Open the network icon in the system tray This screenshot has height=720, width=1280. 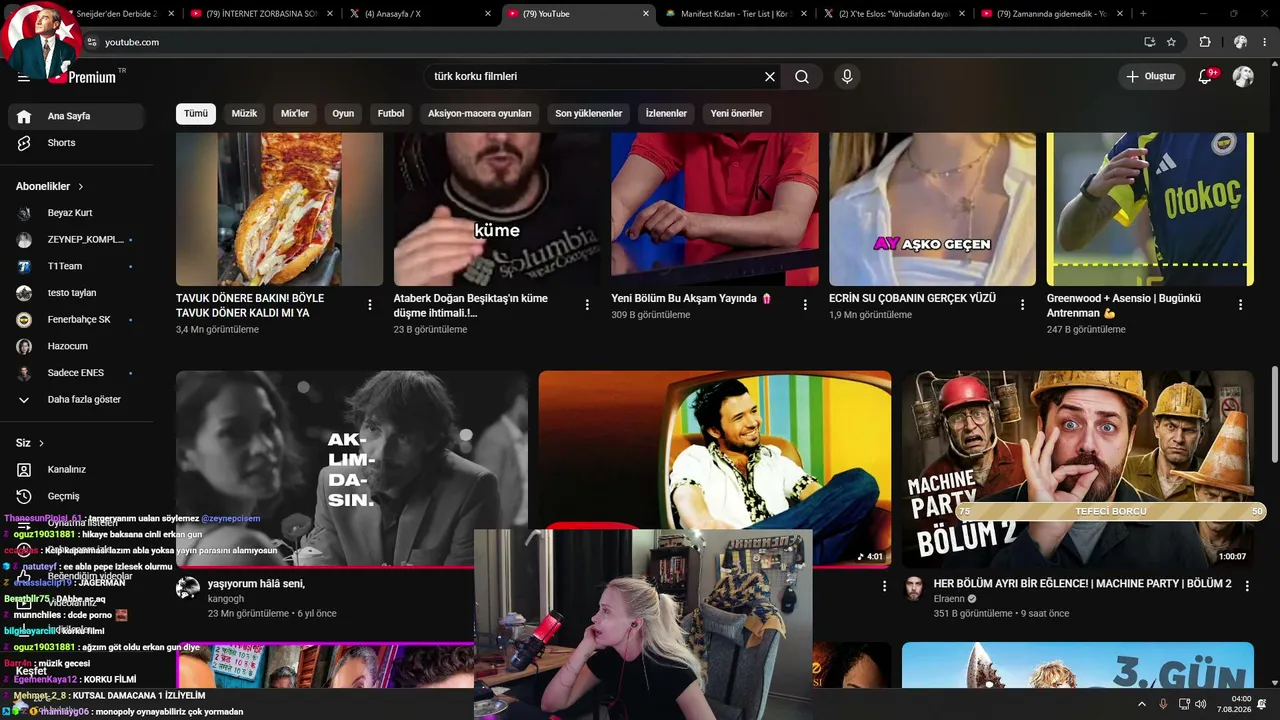[x=1184, y=704]
